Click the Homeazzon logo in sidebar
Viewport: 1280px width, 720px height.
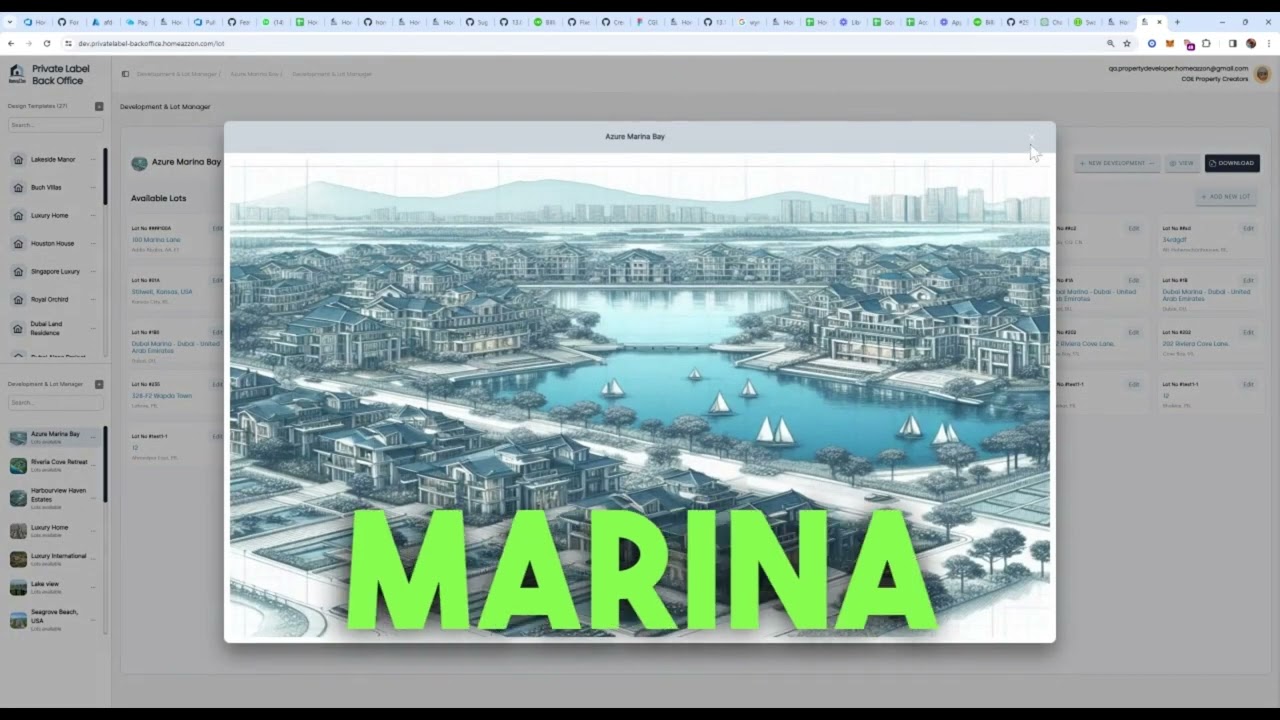pyautogui.click(x=17, y=74)
